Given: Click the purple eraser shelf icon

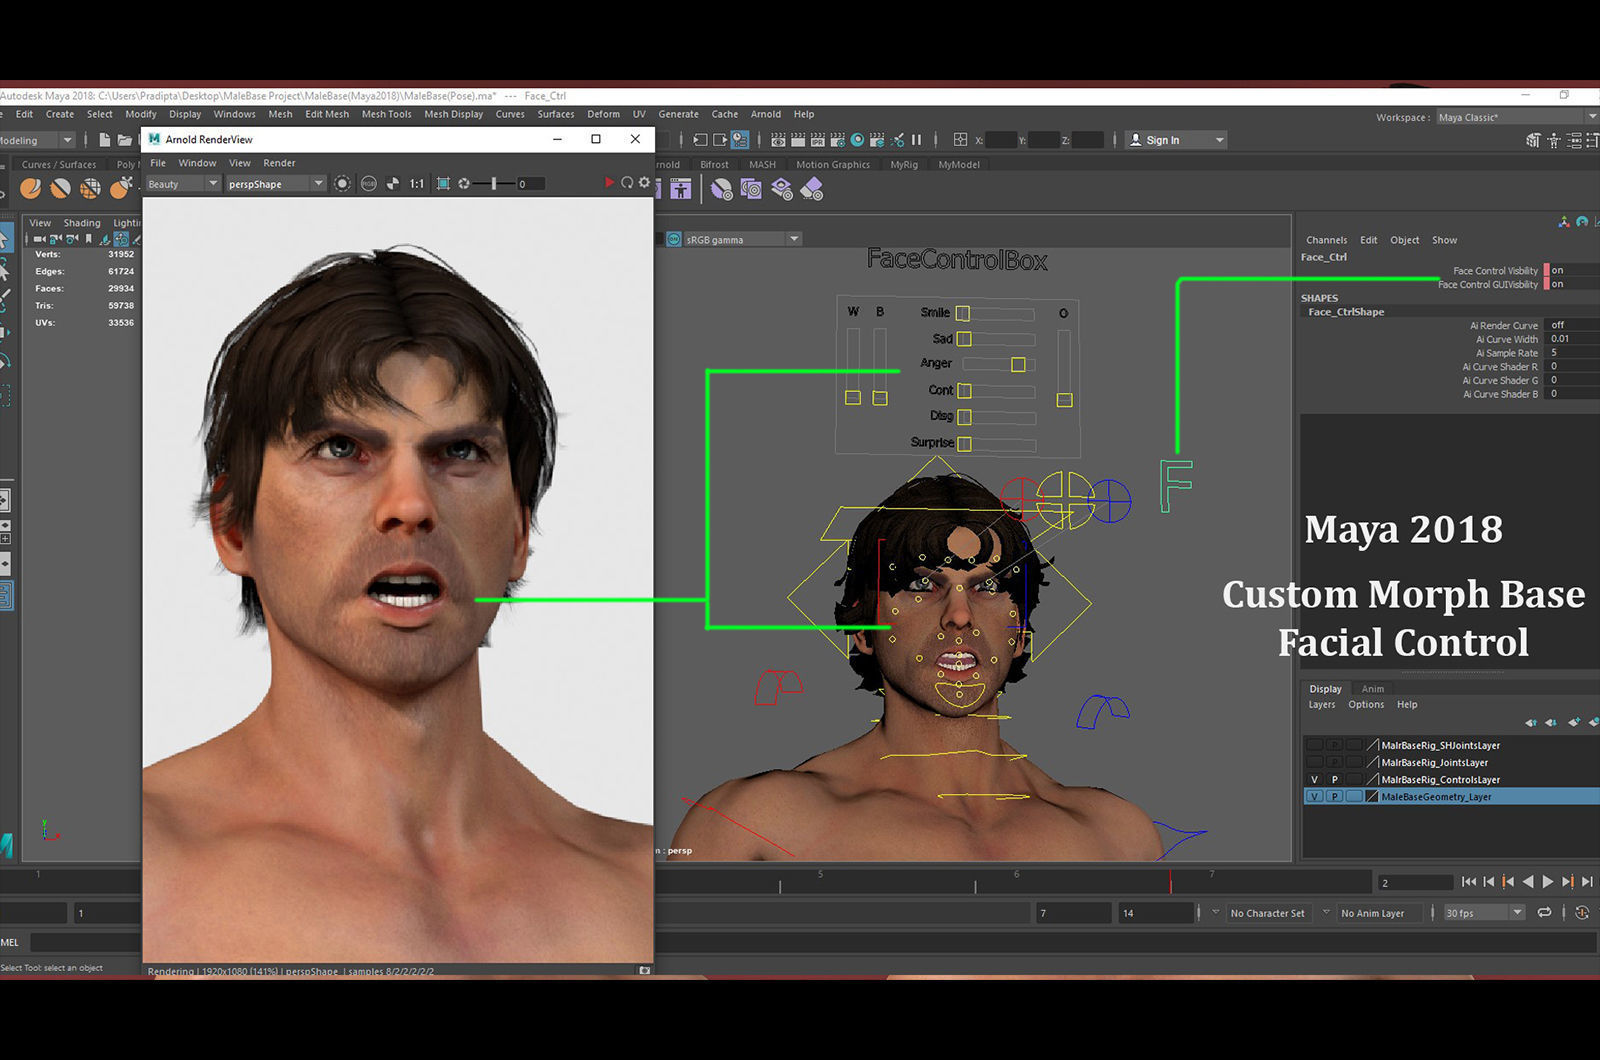Looking at the screenshot, I should [x=812, y=188].
